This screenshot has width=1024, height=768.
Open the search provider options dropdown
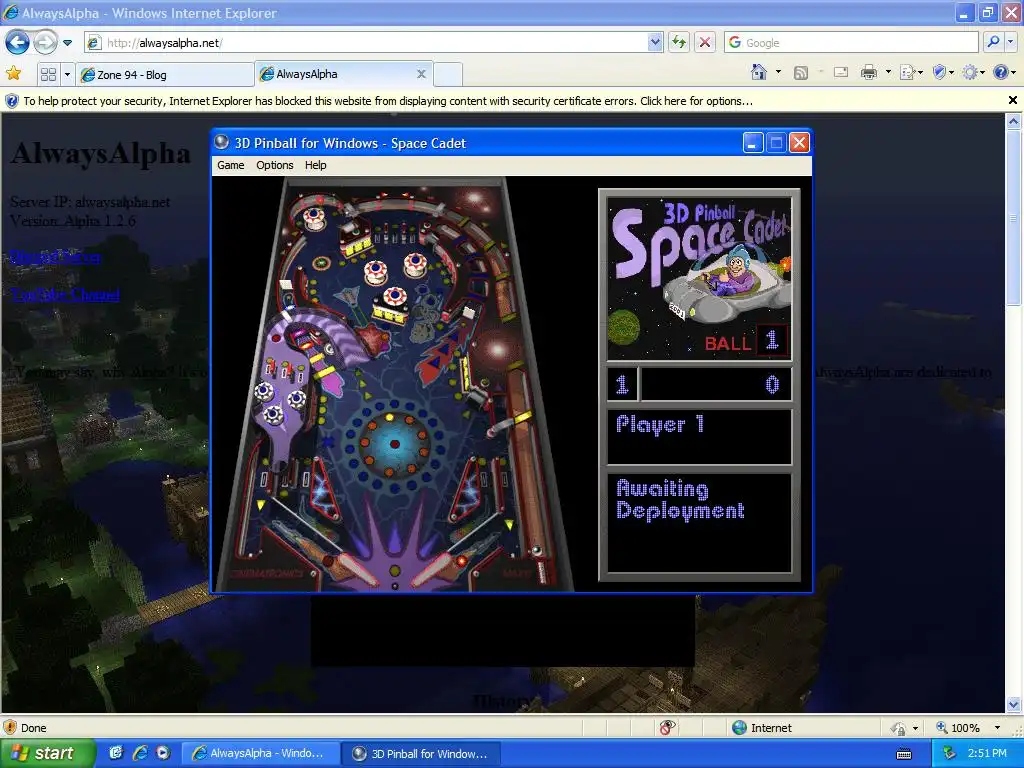1010,42
